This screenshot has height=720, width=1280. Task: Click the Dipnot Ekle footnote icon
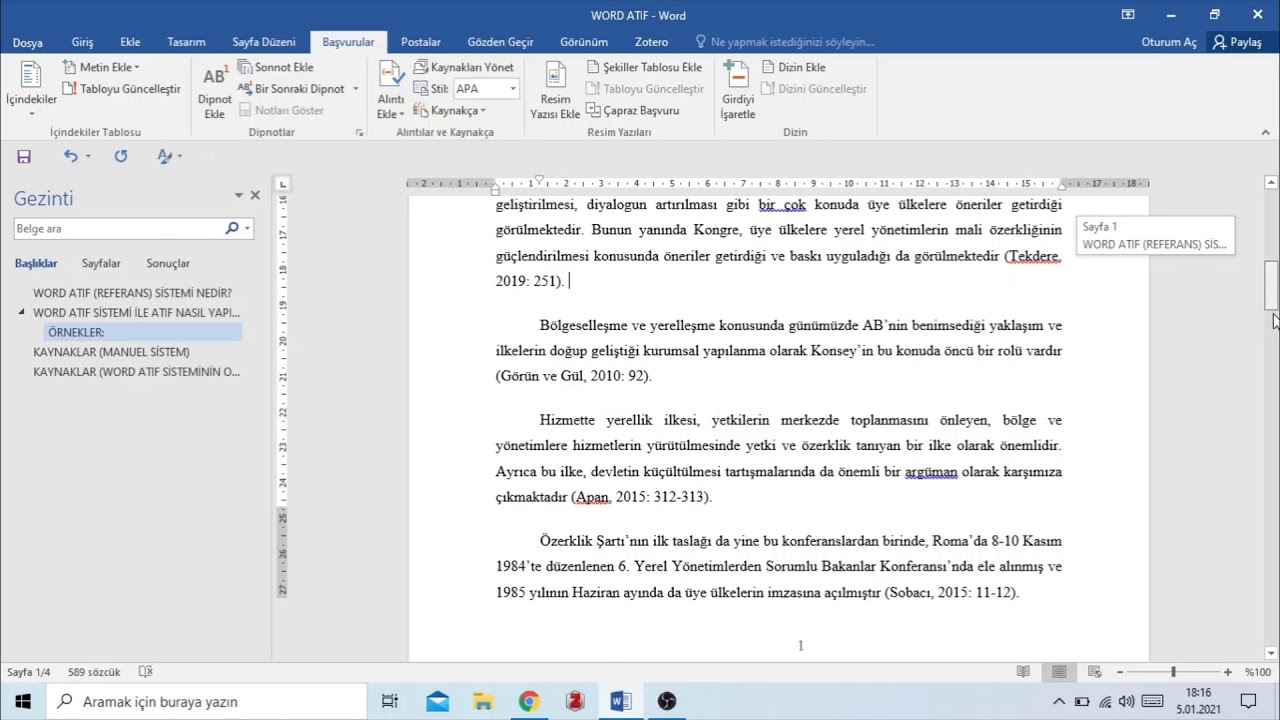(x=214, y=77)
